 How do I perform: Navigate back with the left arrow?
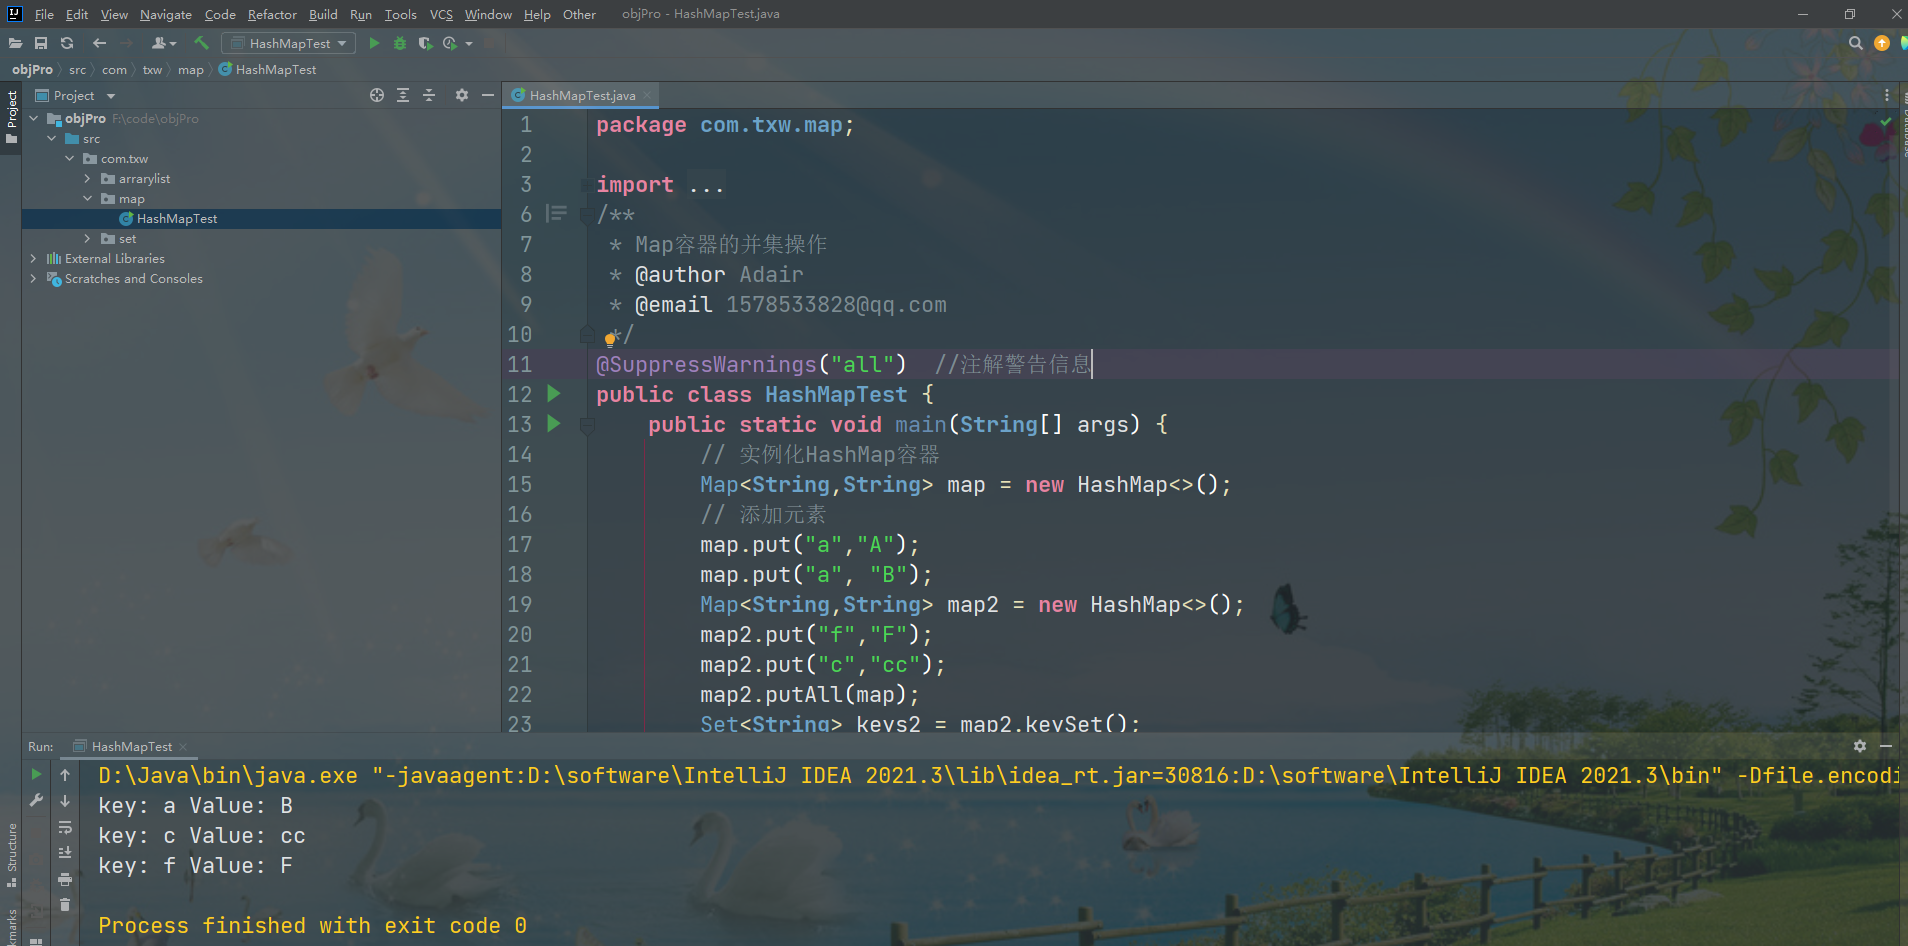[99, 43]
